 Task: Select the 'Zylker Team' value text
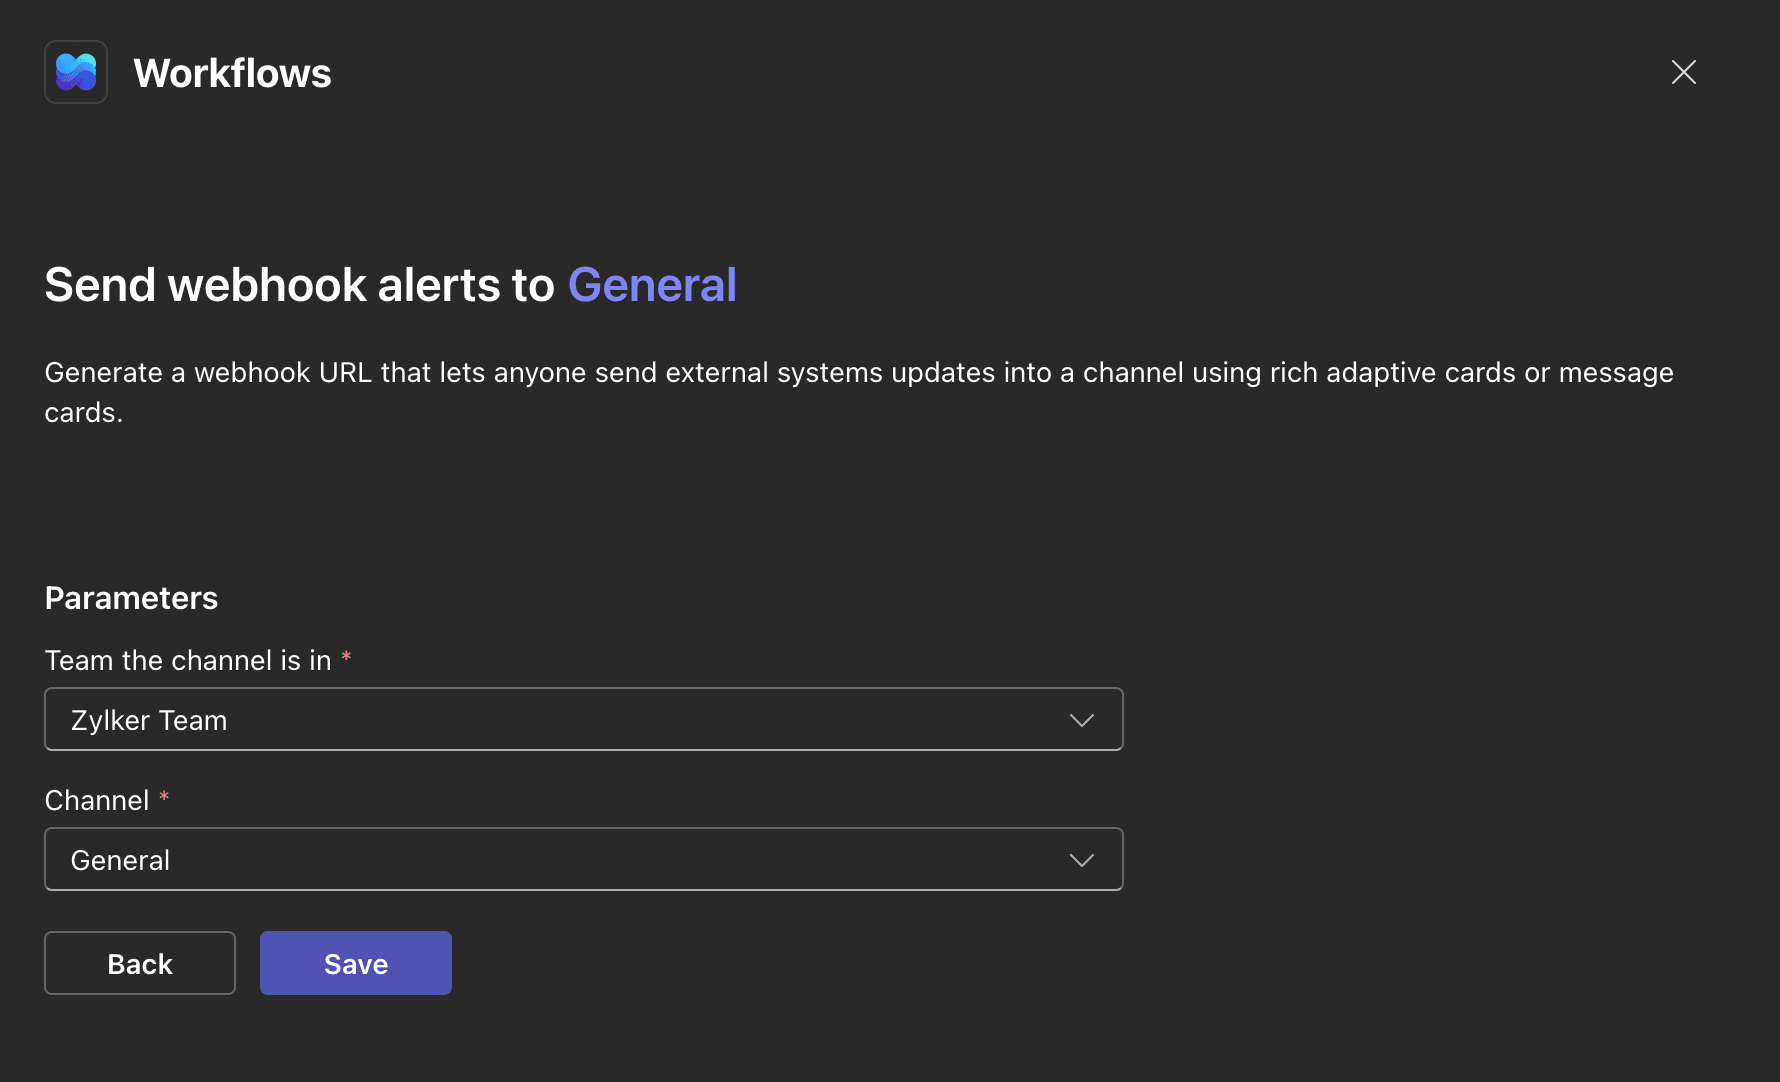(x=149, y=720)
